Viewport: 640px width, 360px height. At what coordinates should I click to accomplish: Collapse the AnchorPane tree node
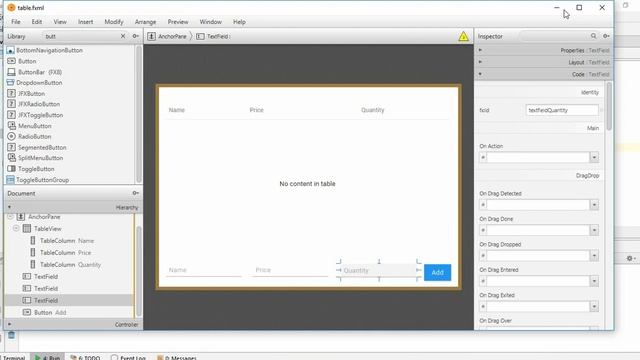click(x=10, y=217)
